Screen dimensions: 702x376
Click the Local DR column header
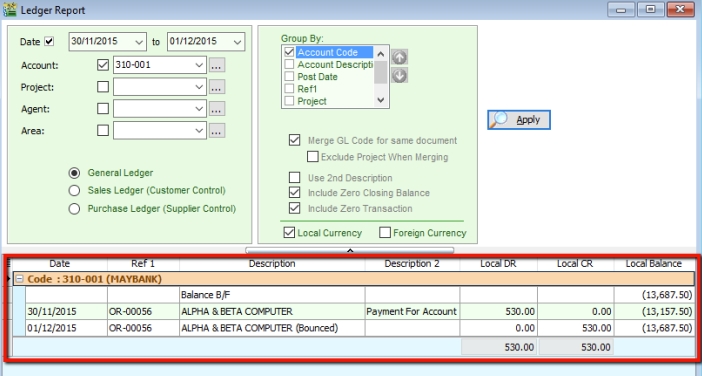(x=498, y=264)
